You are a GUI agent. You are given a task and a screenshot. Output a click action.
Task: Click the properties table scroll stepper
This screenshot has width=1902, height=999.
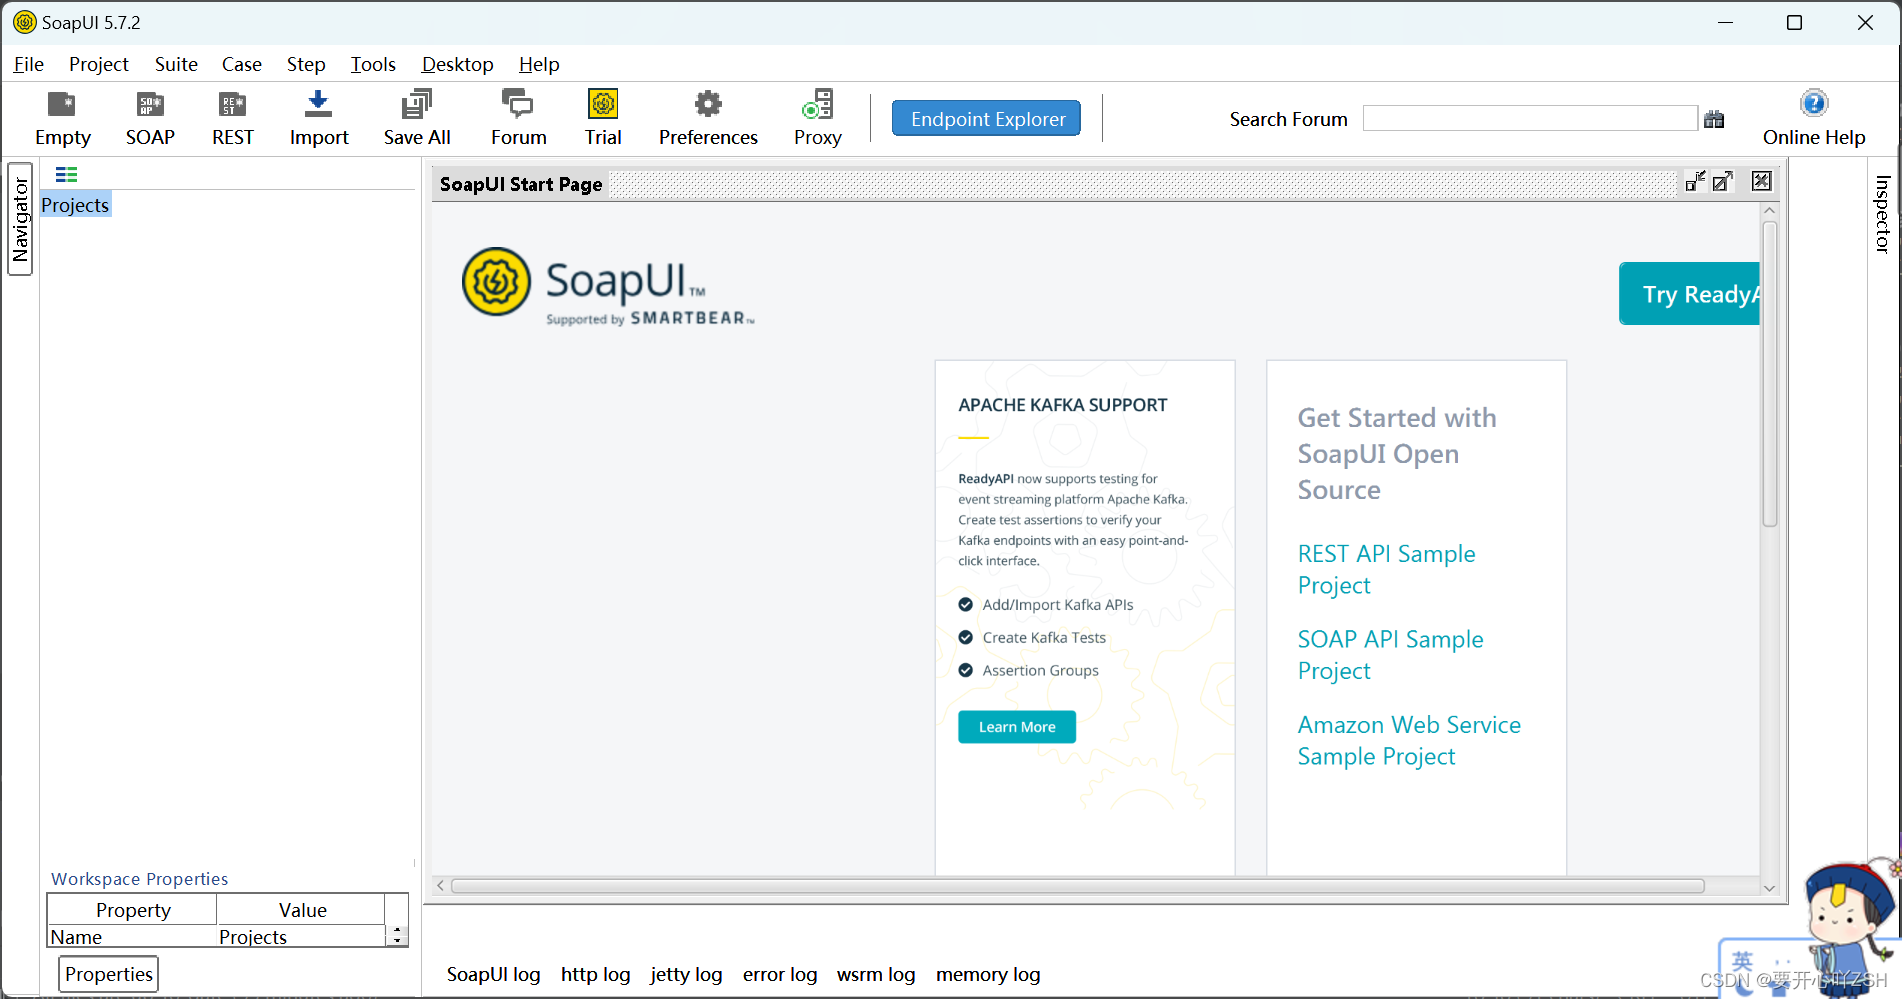click(x=397, y=936)
